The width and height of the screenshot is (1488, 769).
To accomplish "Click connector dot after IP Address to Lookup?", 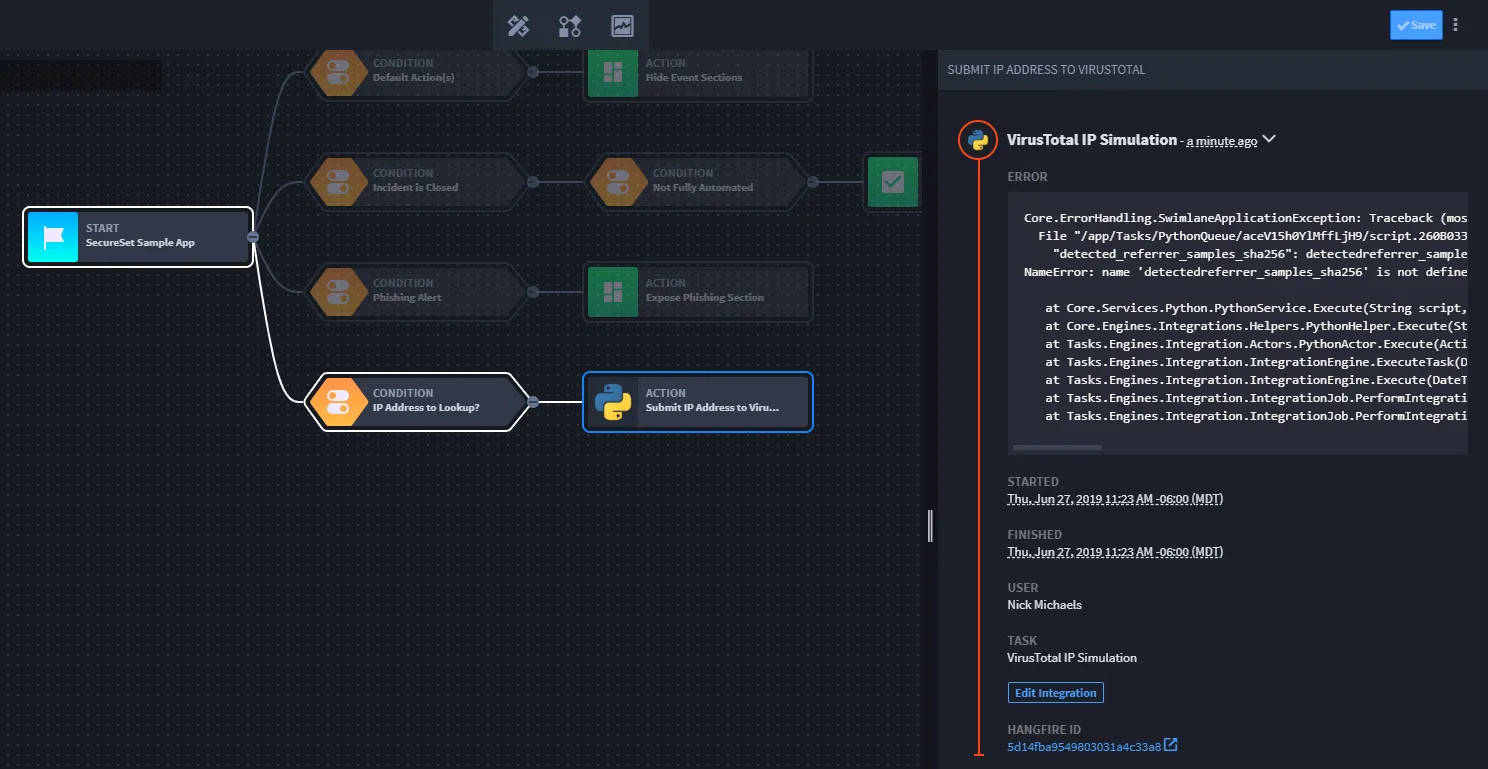I will point(533,402).
